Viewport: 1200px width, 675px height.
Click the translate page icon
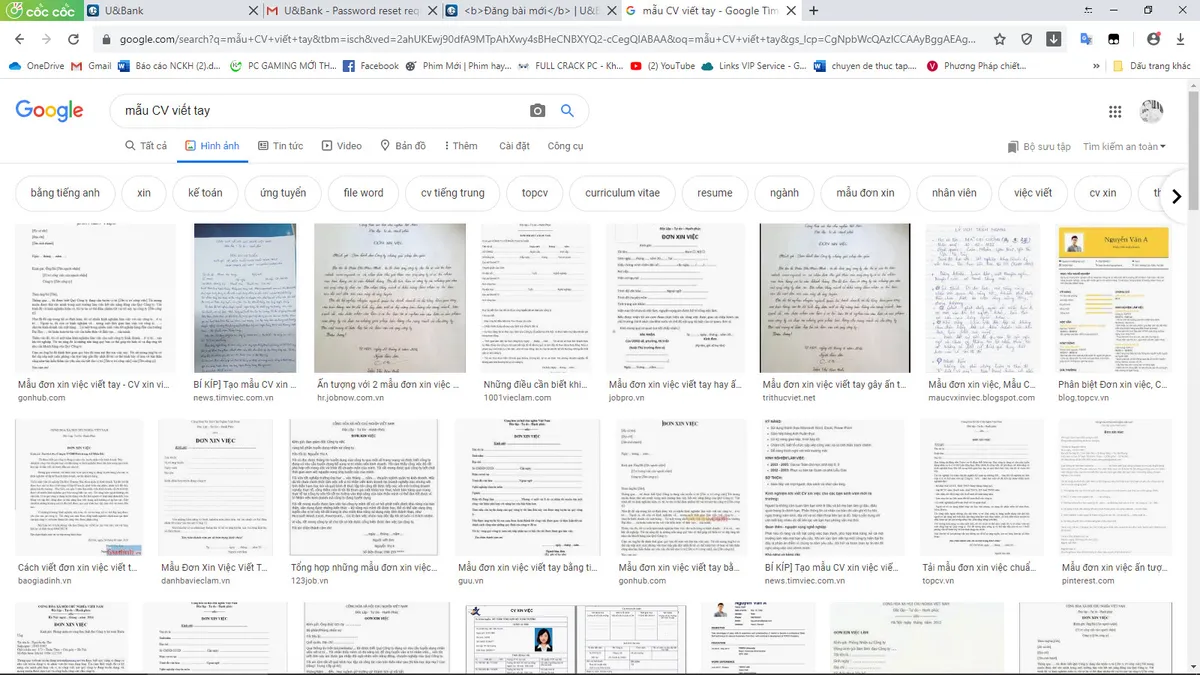pos(1086,39)
